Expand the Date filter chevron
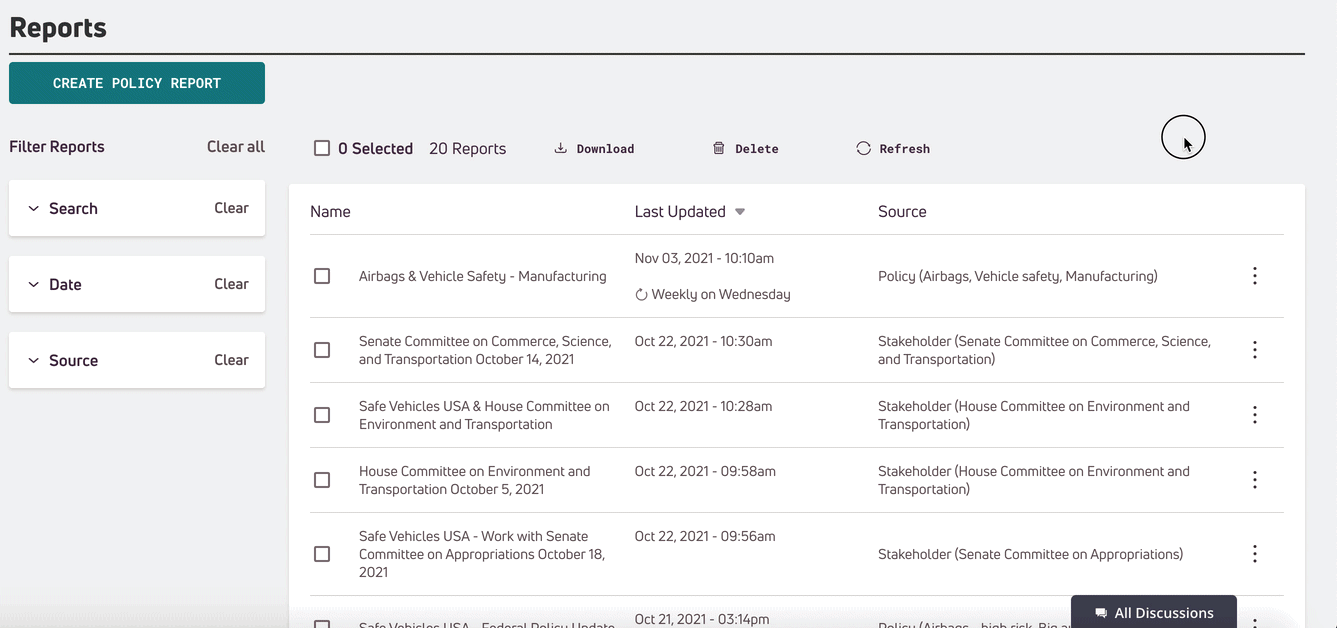Viewport: 1337px width, 628px height. click(33, 285)
